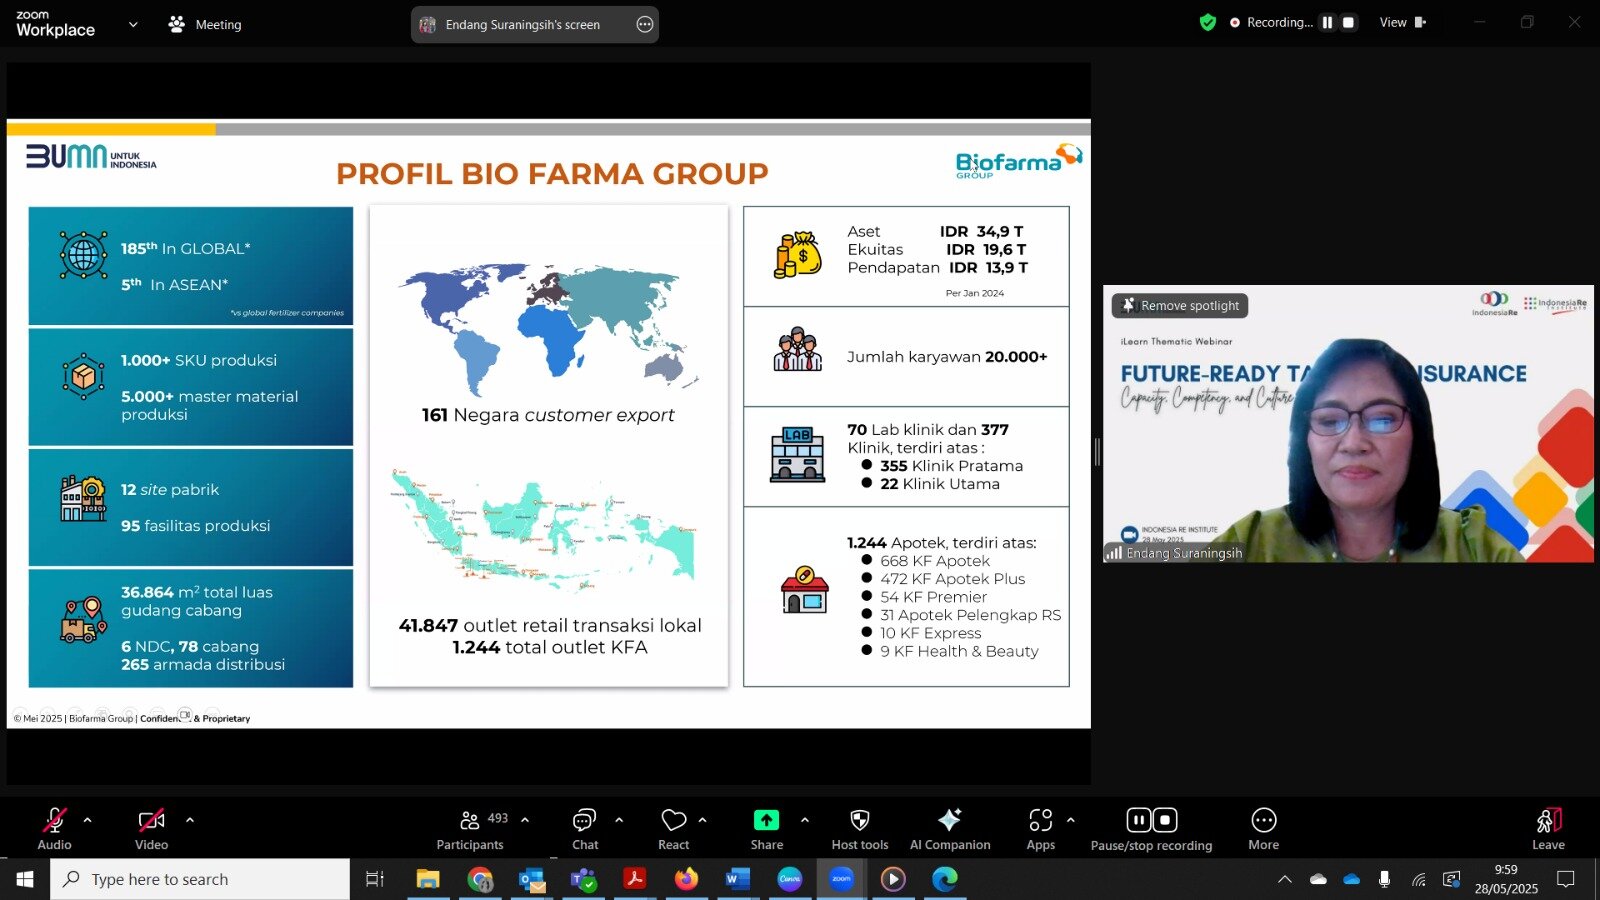Click "PROFIL BIO FARMA GROUP" slide title

[552, 174]
